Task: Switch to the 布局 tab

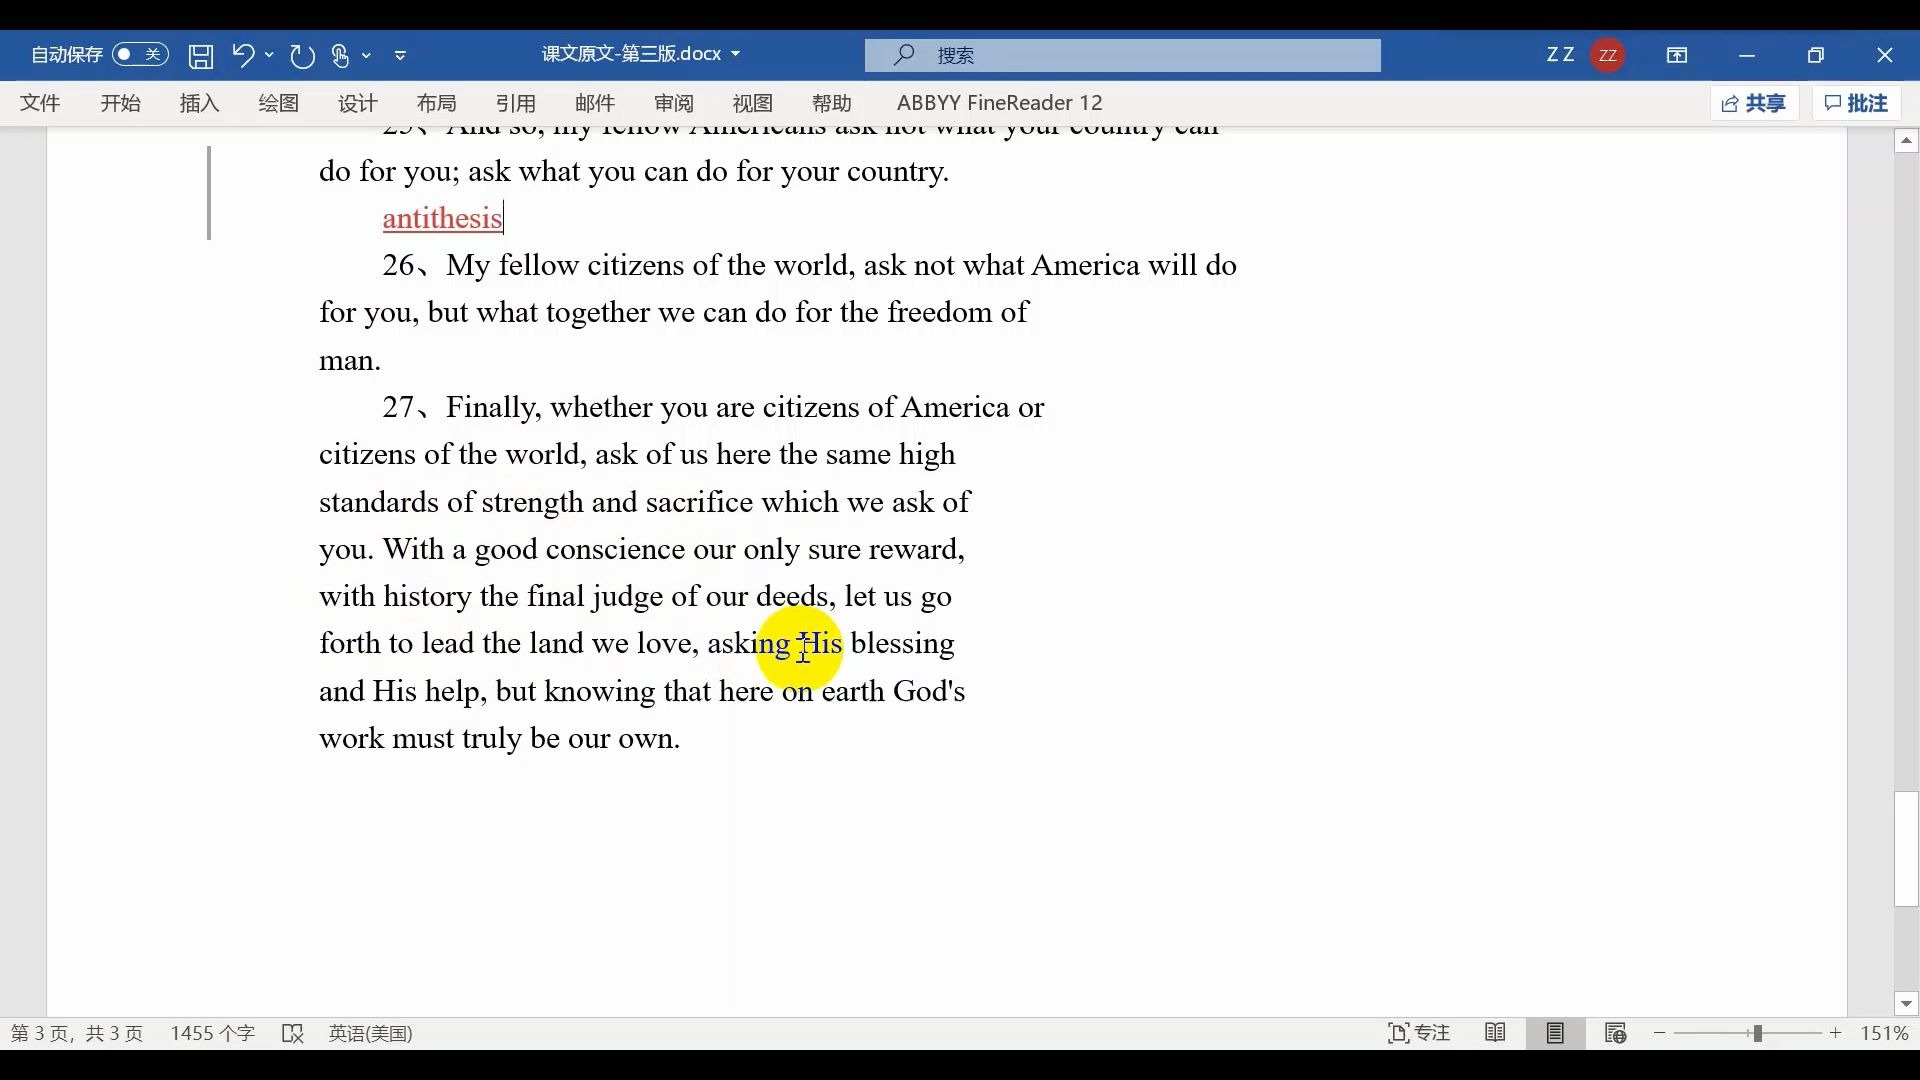Action: 437,103
